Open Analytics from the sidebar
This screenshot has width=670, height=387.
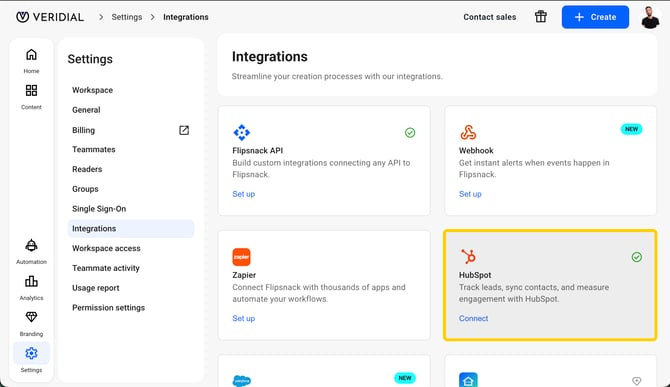pyautogui.click(x=31, y=288)
